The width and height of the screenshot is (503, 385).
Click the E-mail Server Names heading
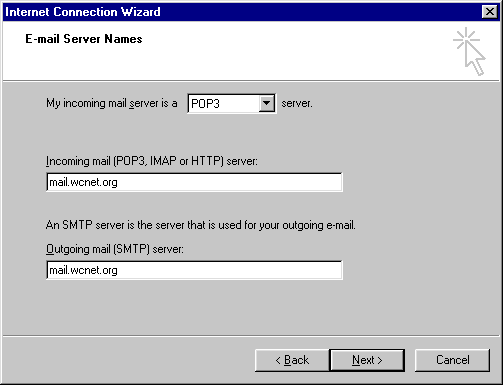(x=84, y=39)
